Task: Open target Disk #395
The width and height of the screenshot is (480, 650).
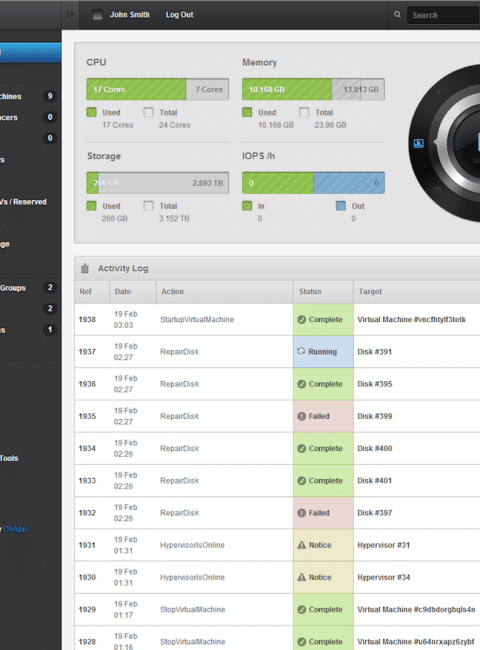Action: 374,384
